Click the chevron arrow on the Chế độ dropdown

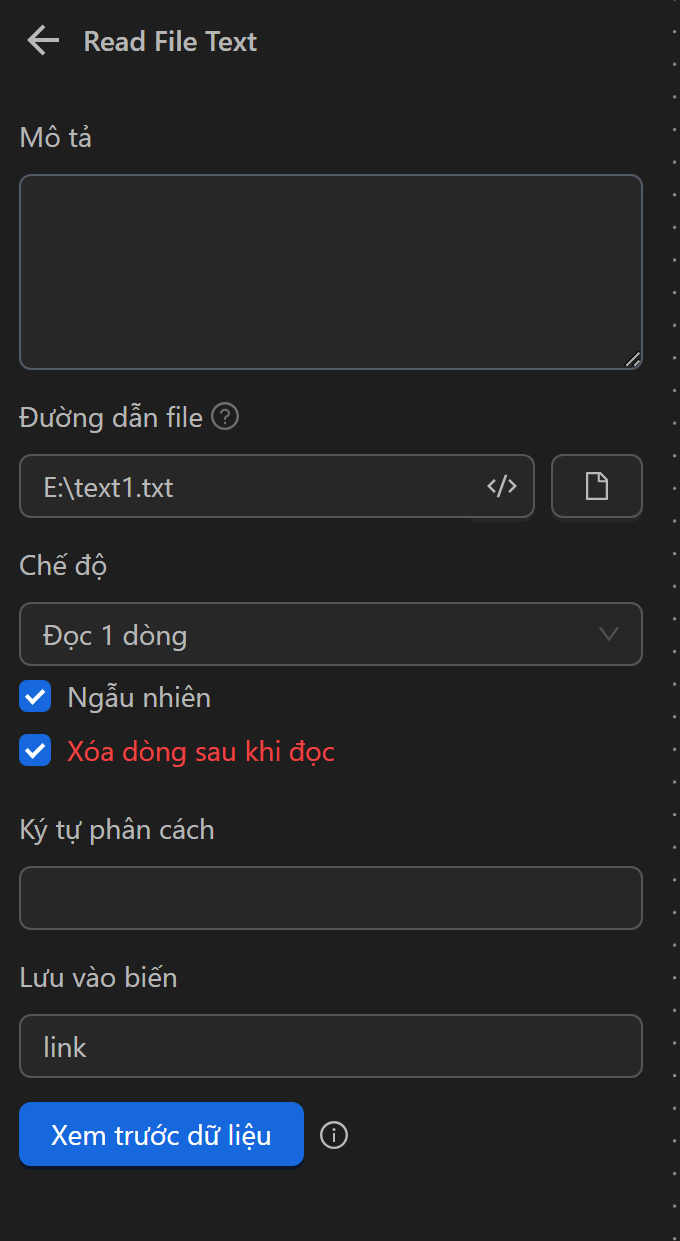click(608, 634)
